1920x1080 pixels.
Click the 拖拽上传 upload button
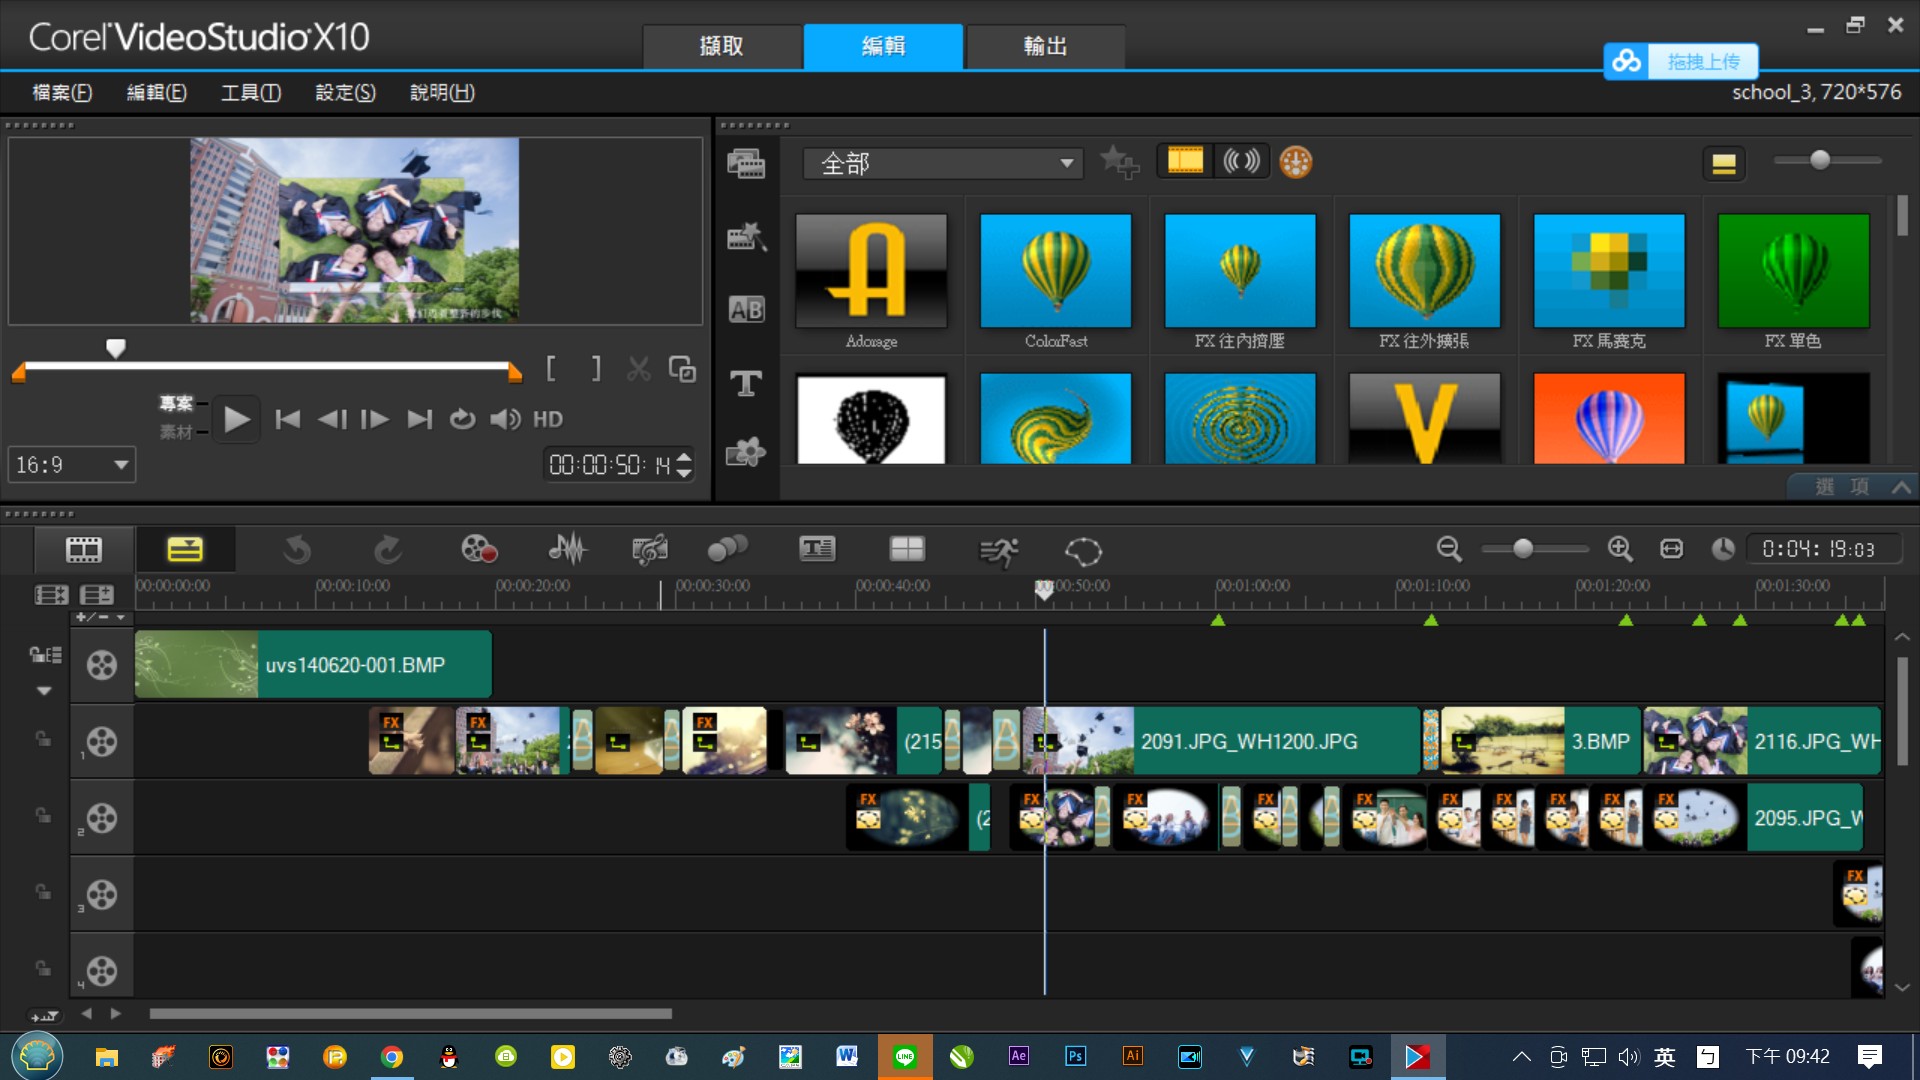(1681, 61)
